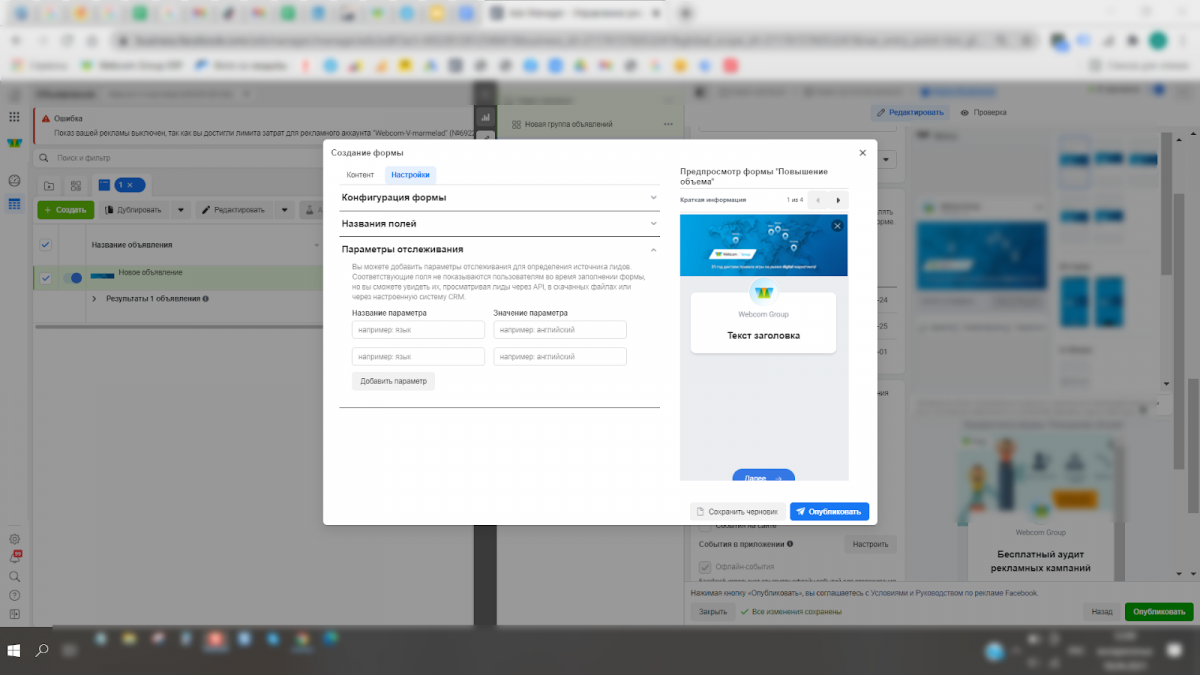Toggle the select-all ads header checkbox

pyautogui.click(x=45, y=245)
